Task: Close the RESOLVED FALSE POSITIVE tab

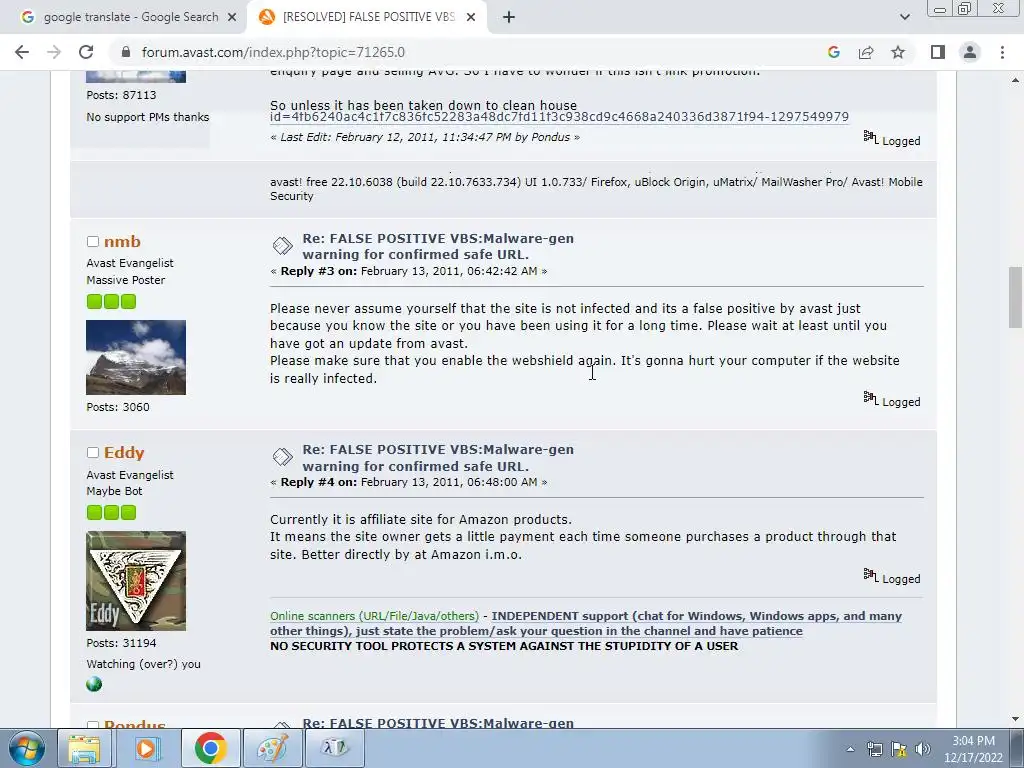Action: pos(471,18)
